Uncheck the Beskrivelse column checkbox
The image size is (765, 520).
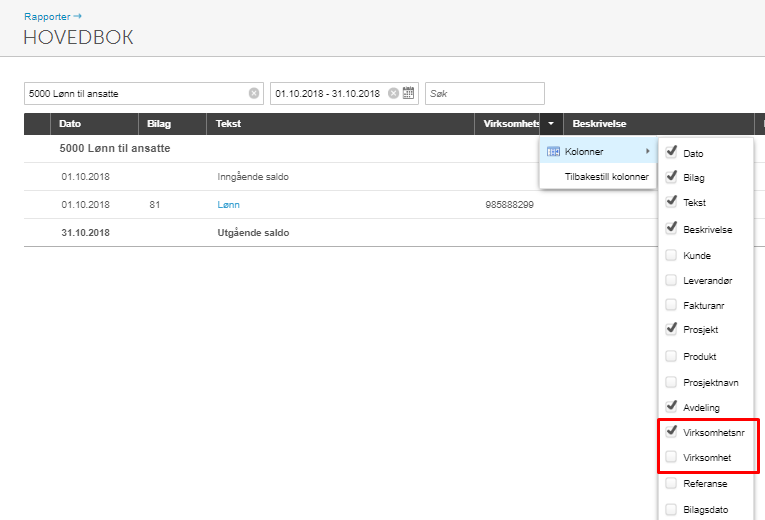point(671,228)
